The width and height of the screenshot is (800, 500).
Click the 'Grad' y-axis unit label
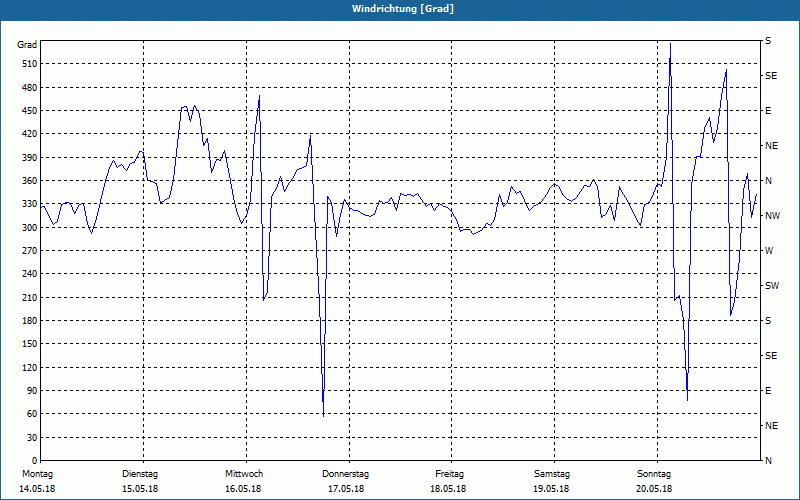(x=27, y=45)
